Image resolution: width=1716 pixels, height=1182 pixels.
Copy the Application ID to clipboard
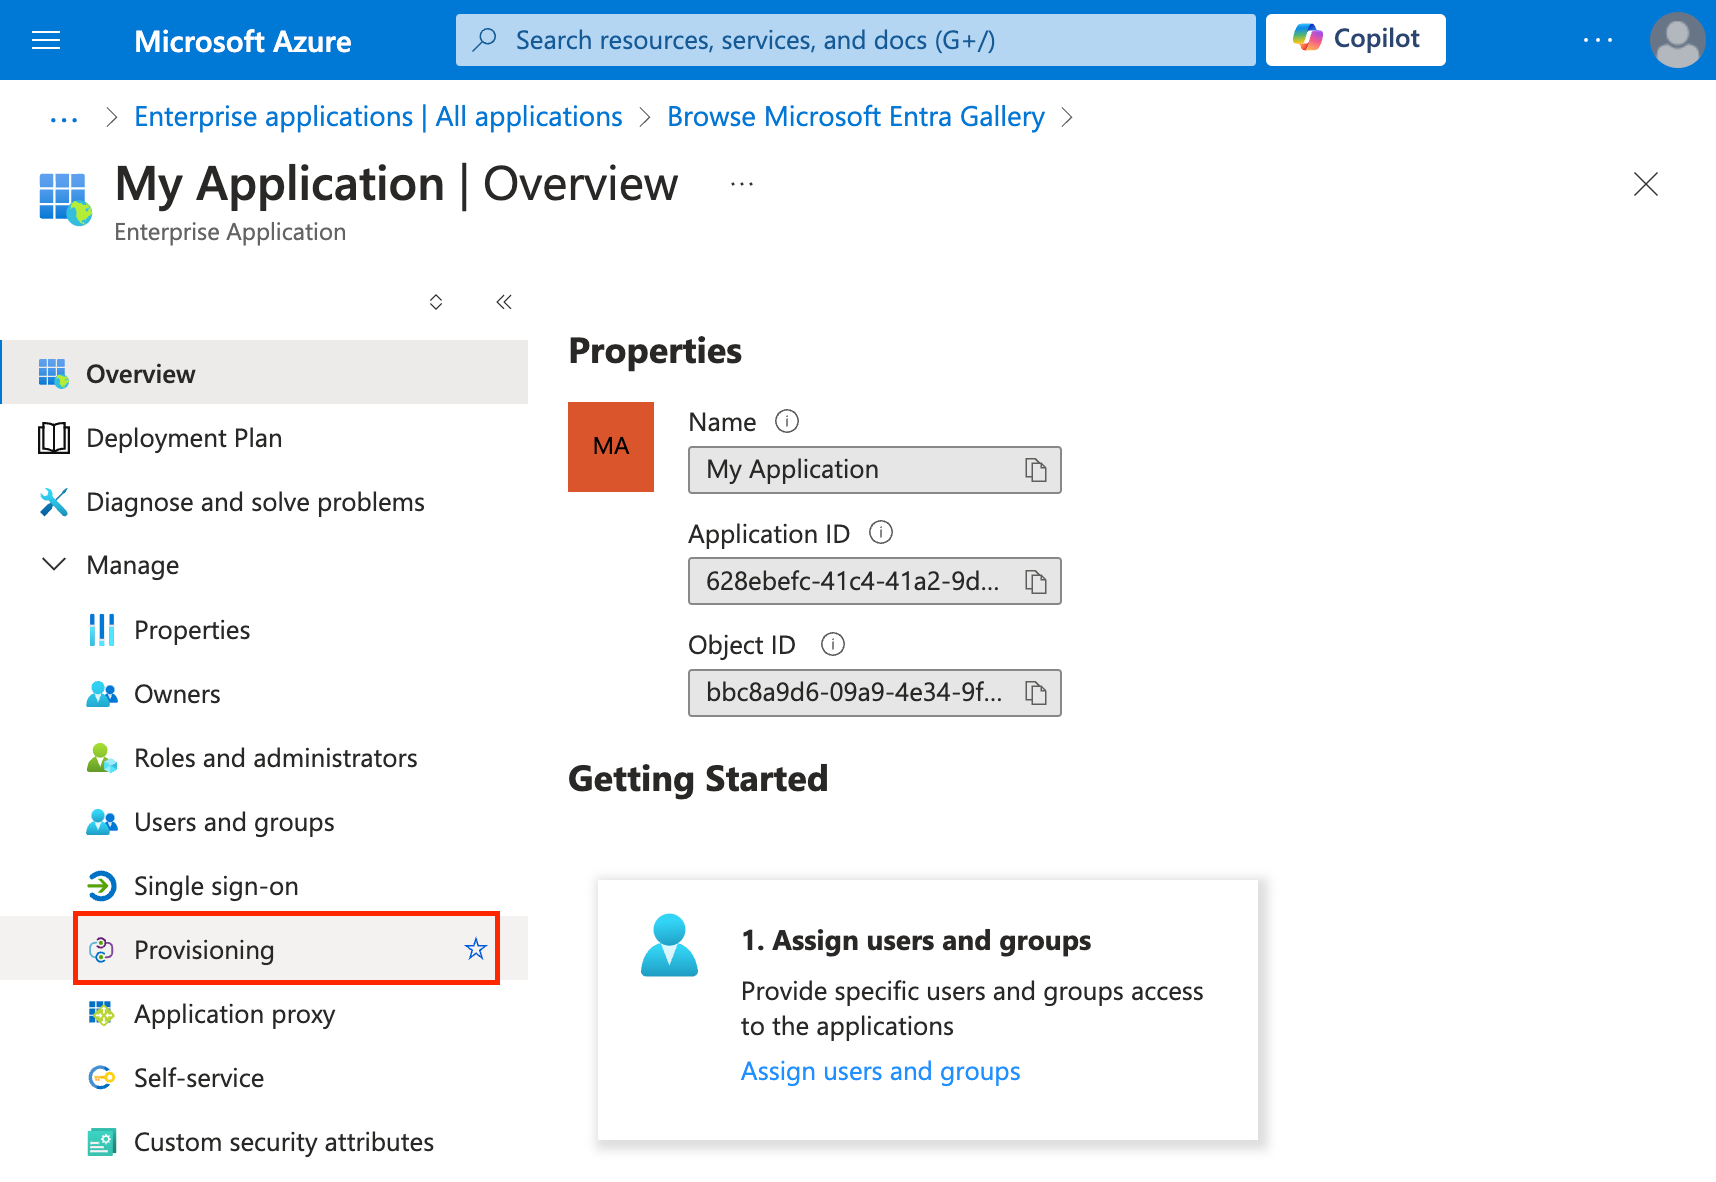[x=1036, y=581]
